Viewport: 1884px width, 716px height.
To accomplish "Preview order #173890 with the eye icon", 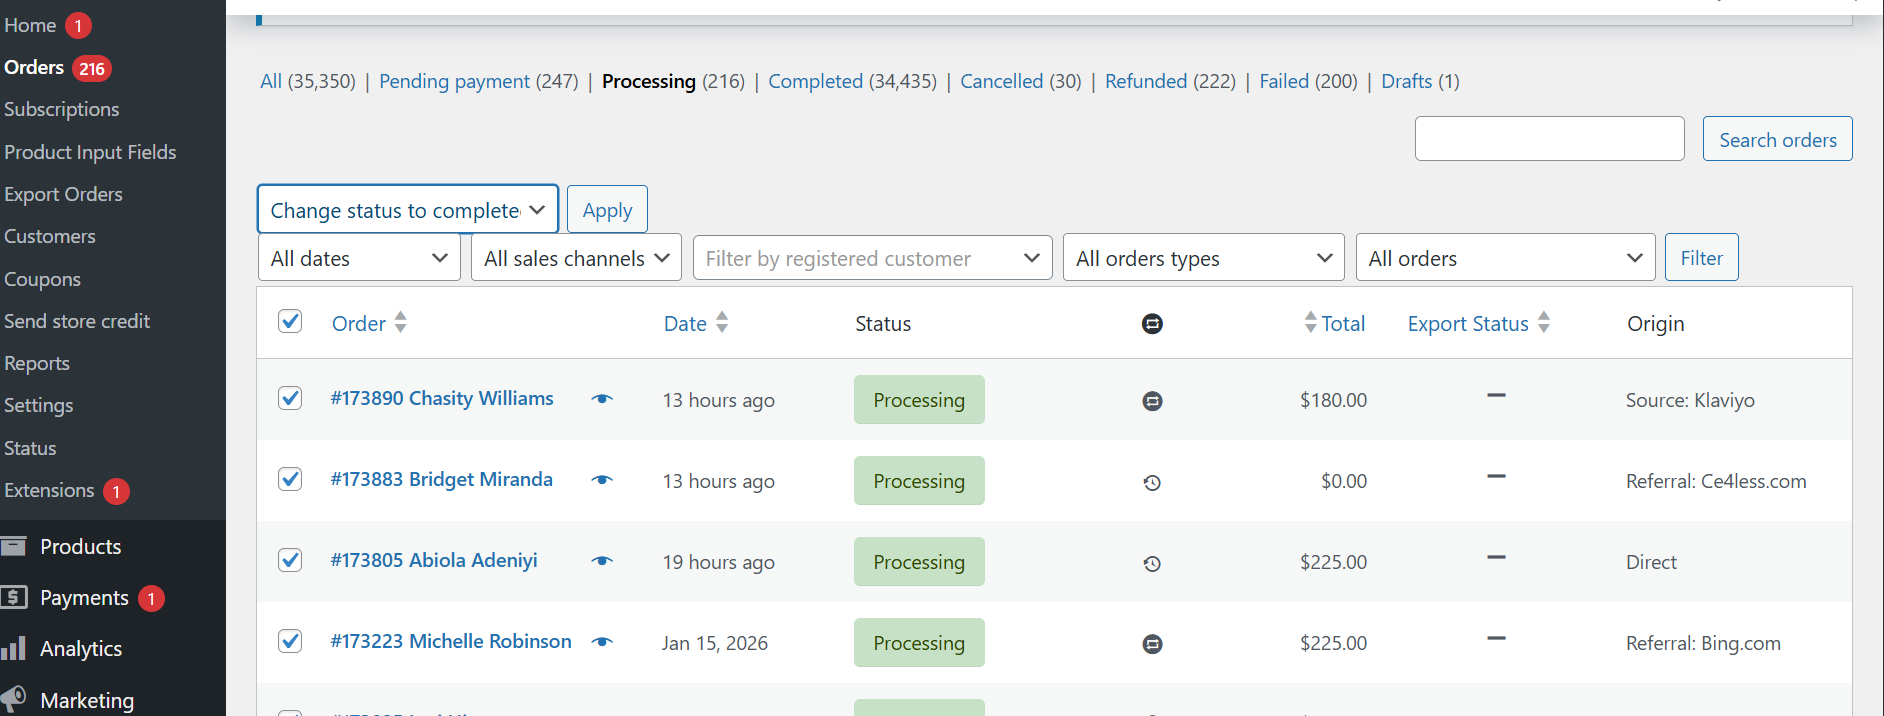I will (x=602, y=399).
